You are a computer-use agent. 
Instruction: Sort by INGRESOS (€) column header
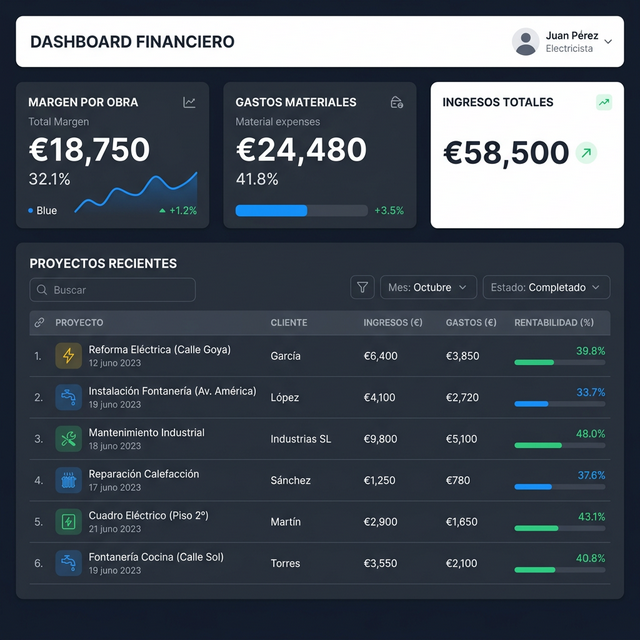[x=393, y=322]
